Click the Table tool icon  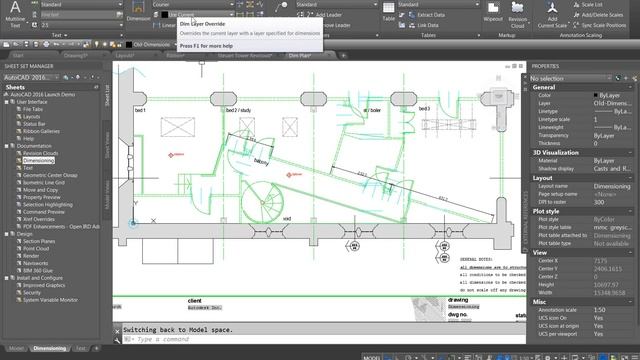[x=388, y=11]
